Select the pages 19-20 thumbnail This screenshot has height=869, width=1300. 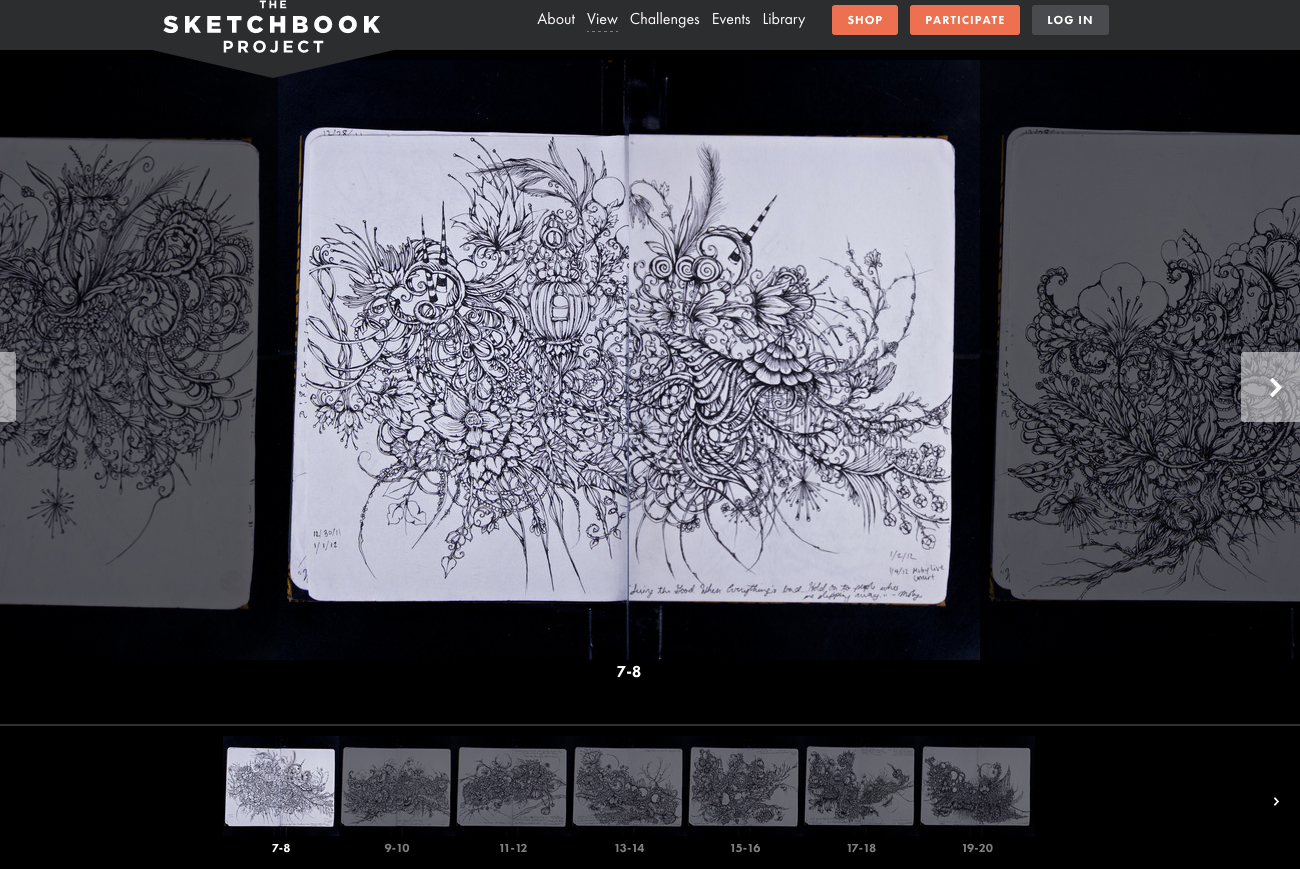pos(977,786)
